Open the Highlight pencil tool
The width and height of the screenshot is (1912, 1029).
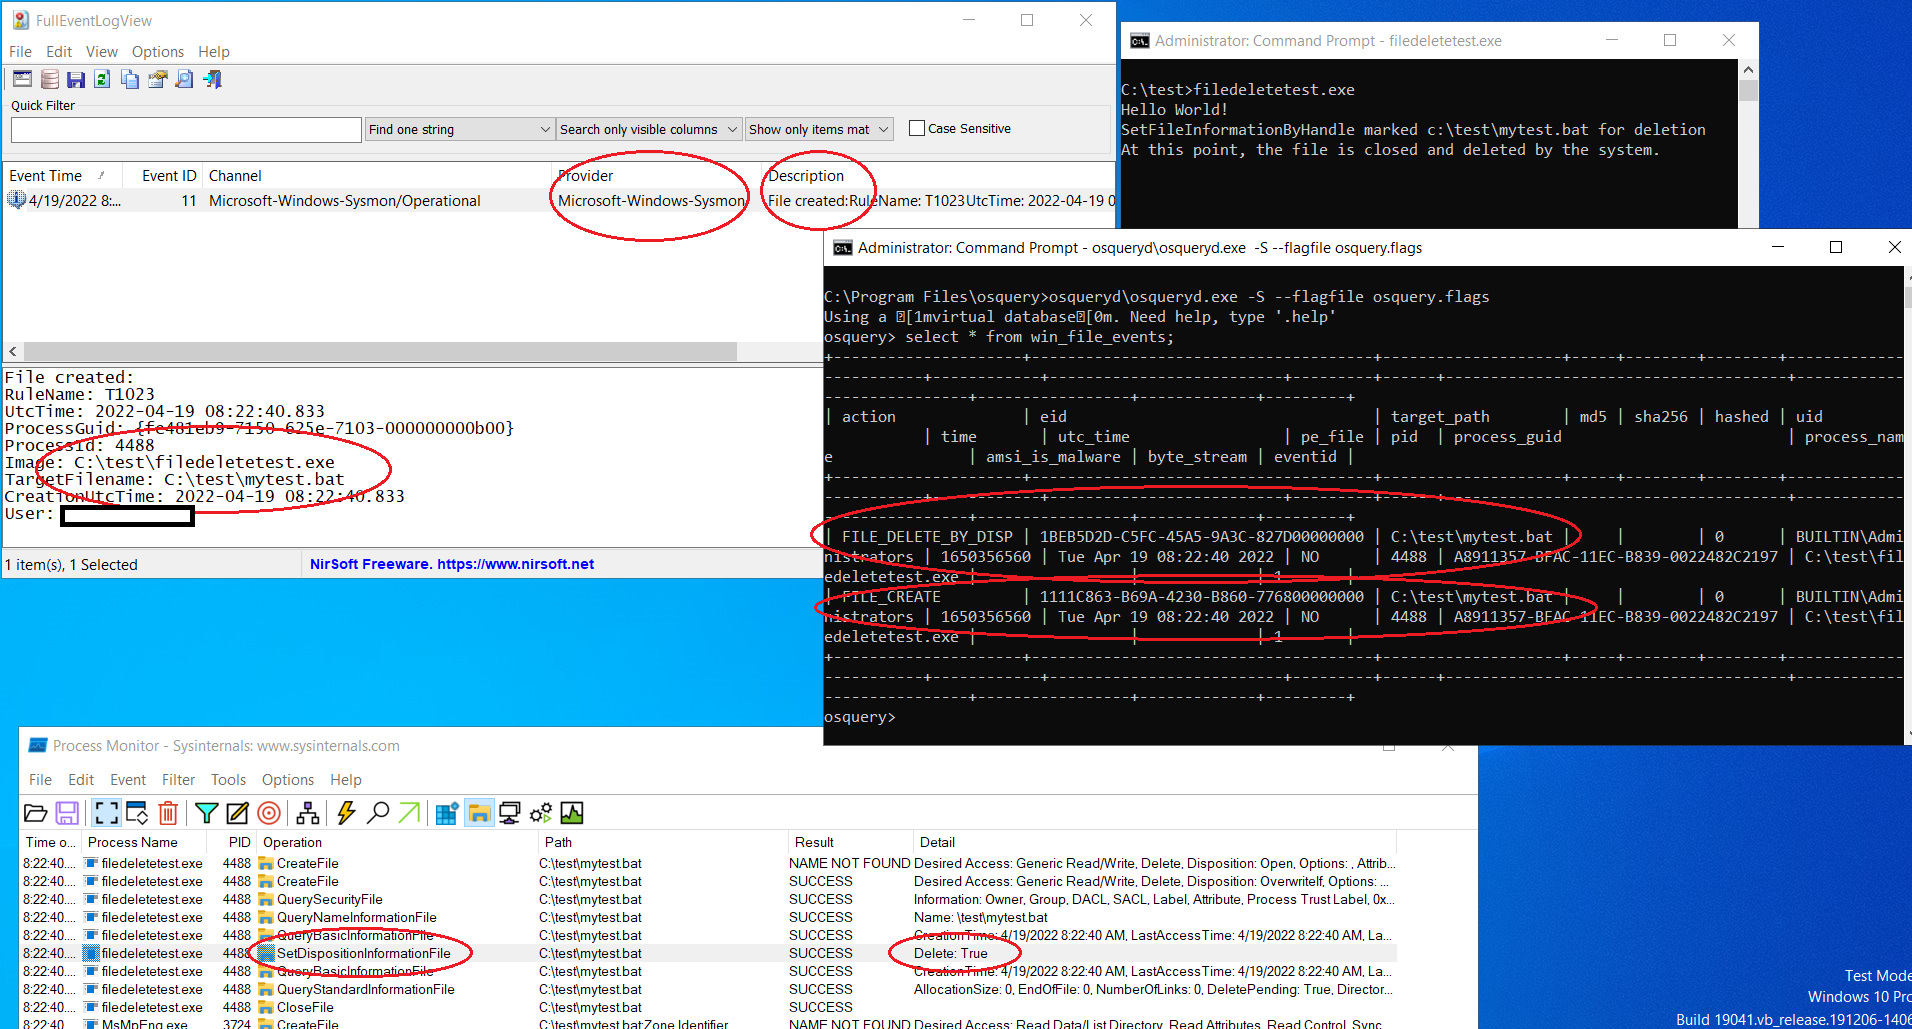237,813
